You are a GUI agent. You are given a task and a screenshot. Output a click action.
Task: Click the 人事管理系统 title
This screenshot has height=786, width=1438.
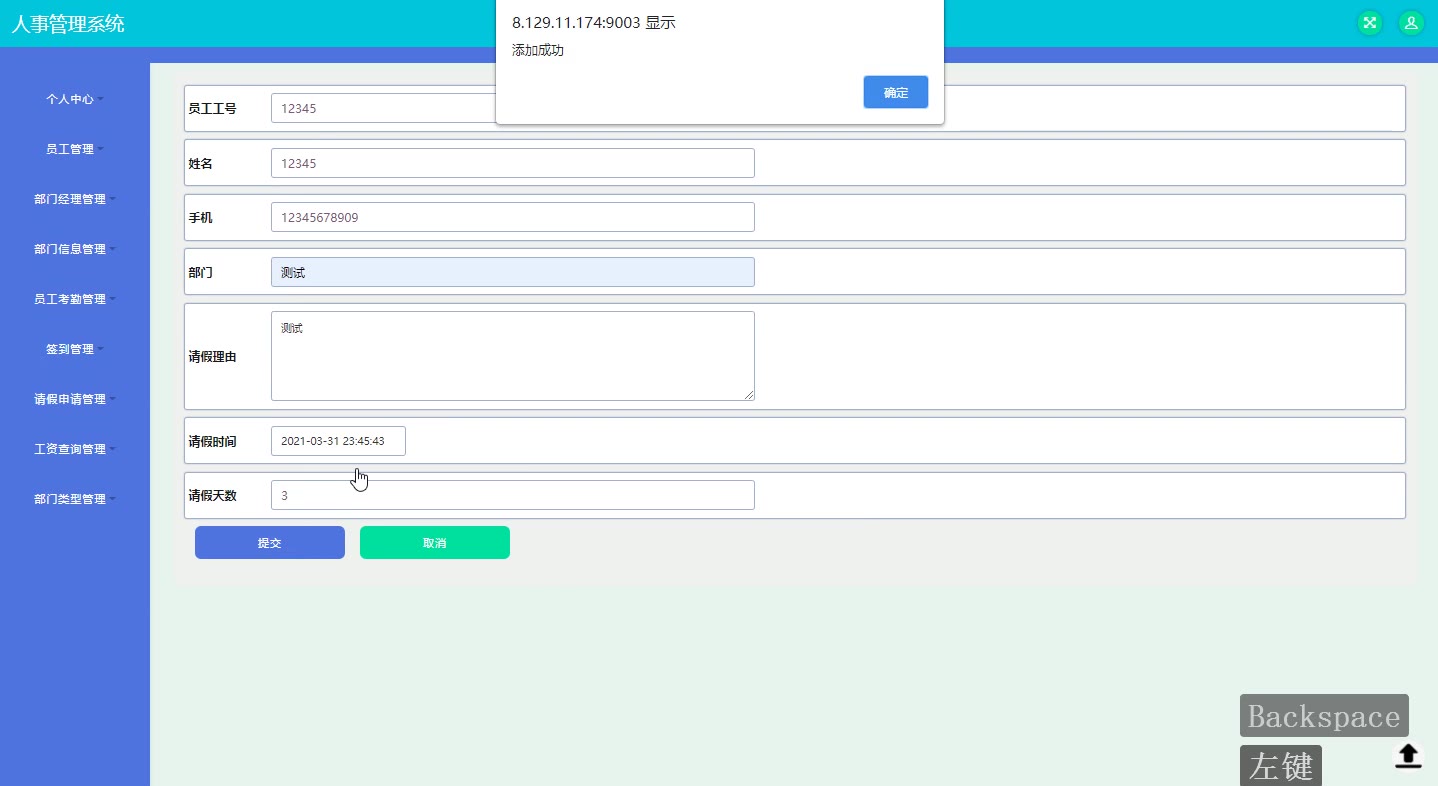click(x=68, y=23)
